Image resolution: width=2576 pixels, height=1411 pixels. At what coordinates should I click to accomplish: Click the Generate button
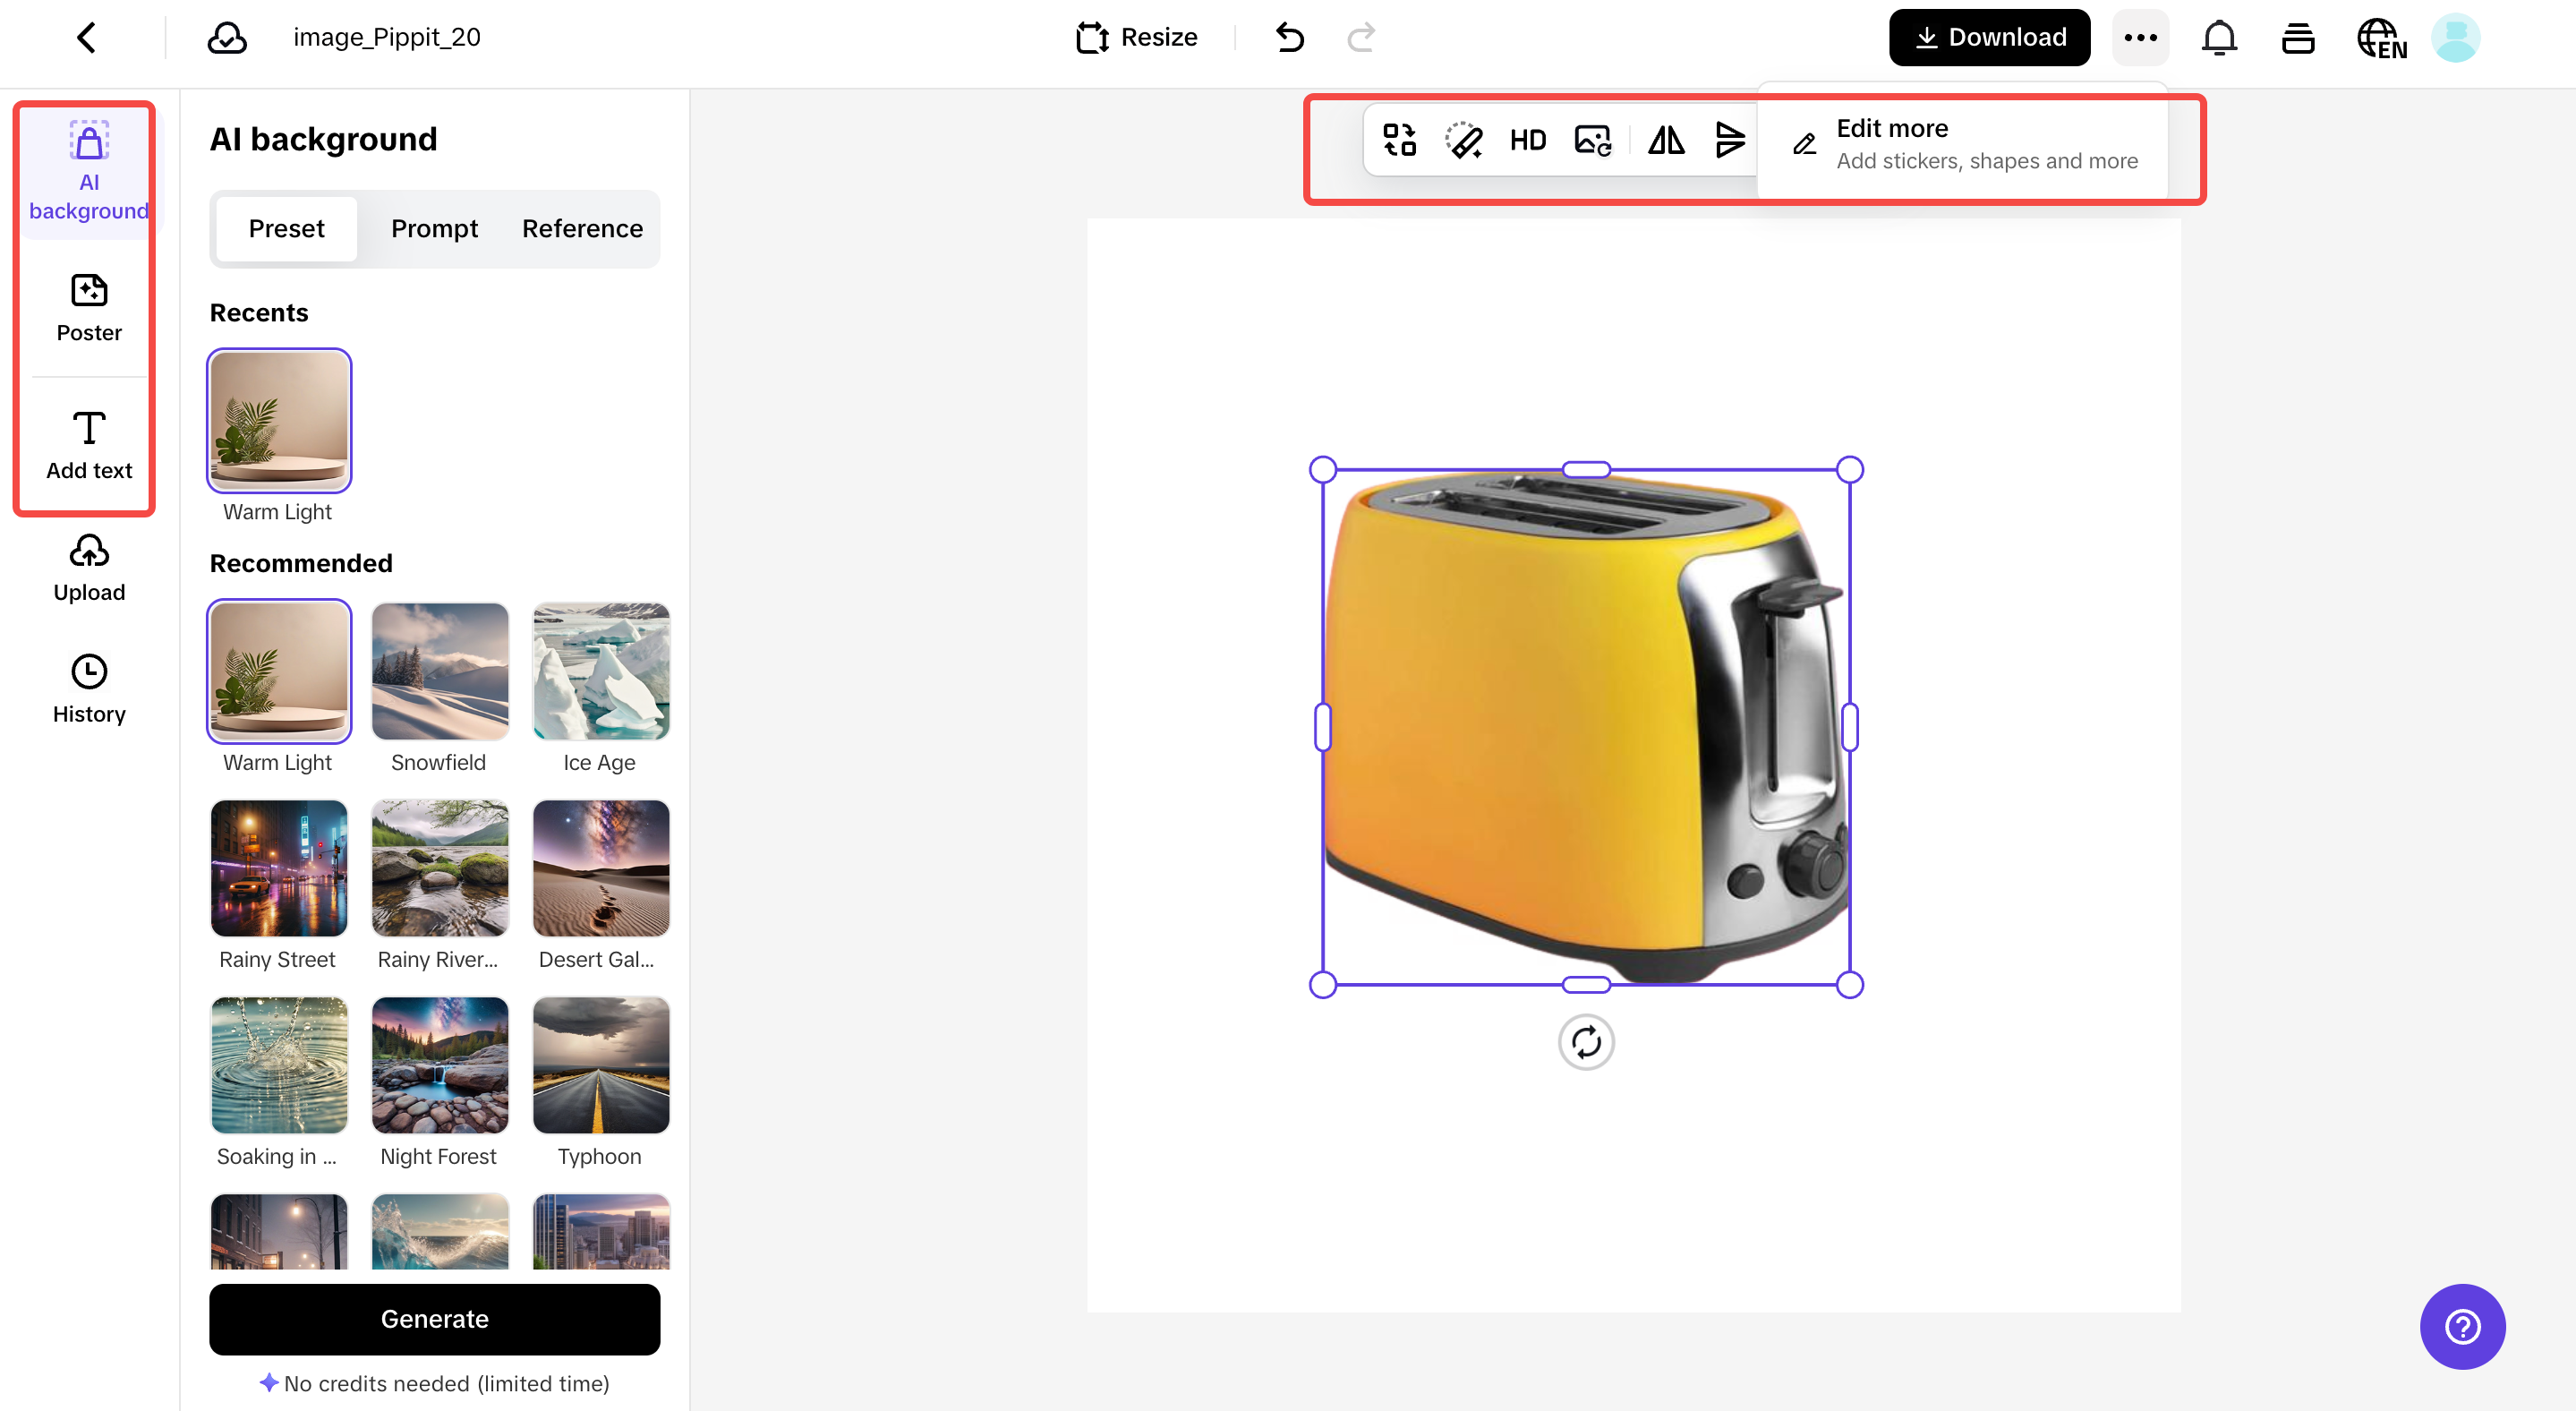(x=434, y=1319)
